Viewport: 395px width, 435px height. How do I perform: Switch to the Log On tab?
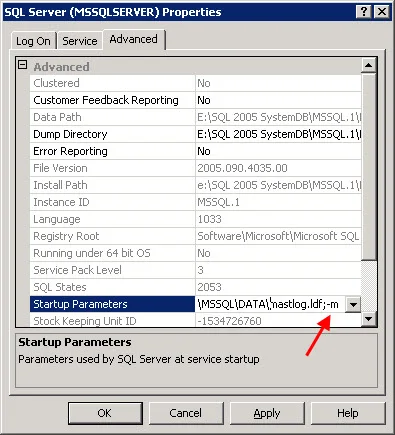[x=33, y=41]
